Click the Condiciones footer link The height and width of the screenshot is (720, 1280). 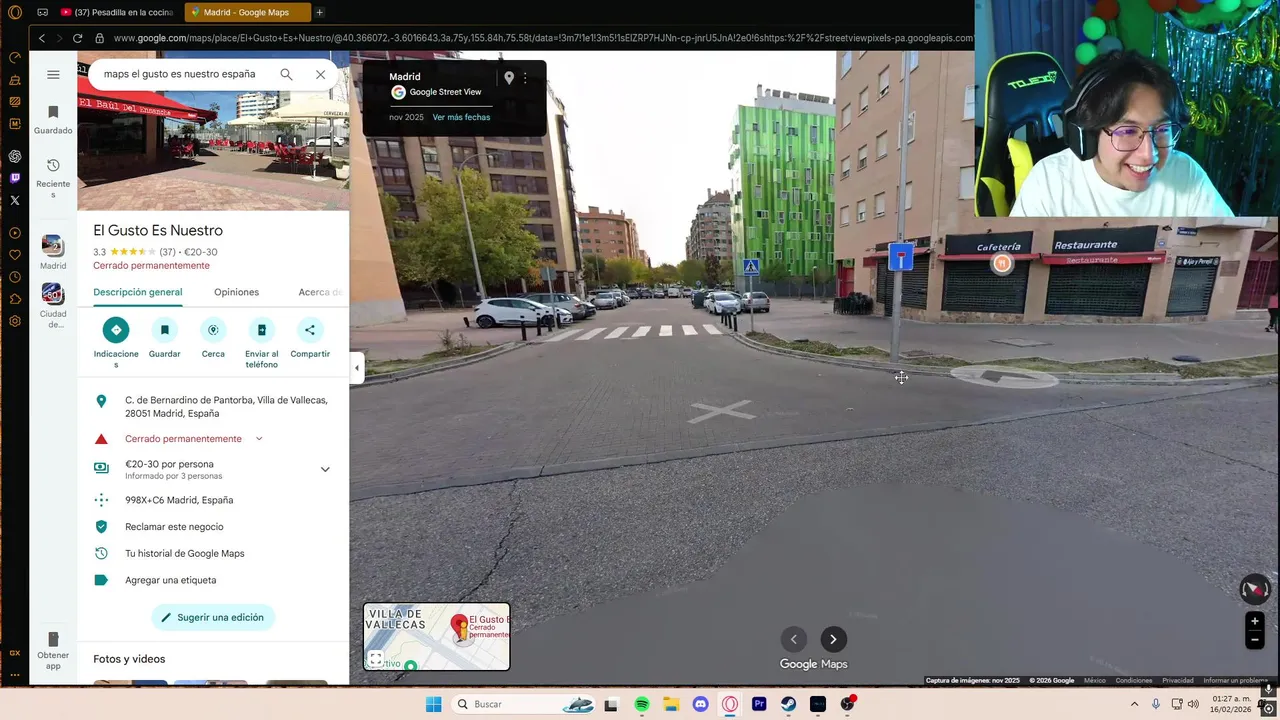1134,681
